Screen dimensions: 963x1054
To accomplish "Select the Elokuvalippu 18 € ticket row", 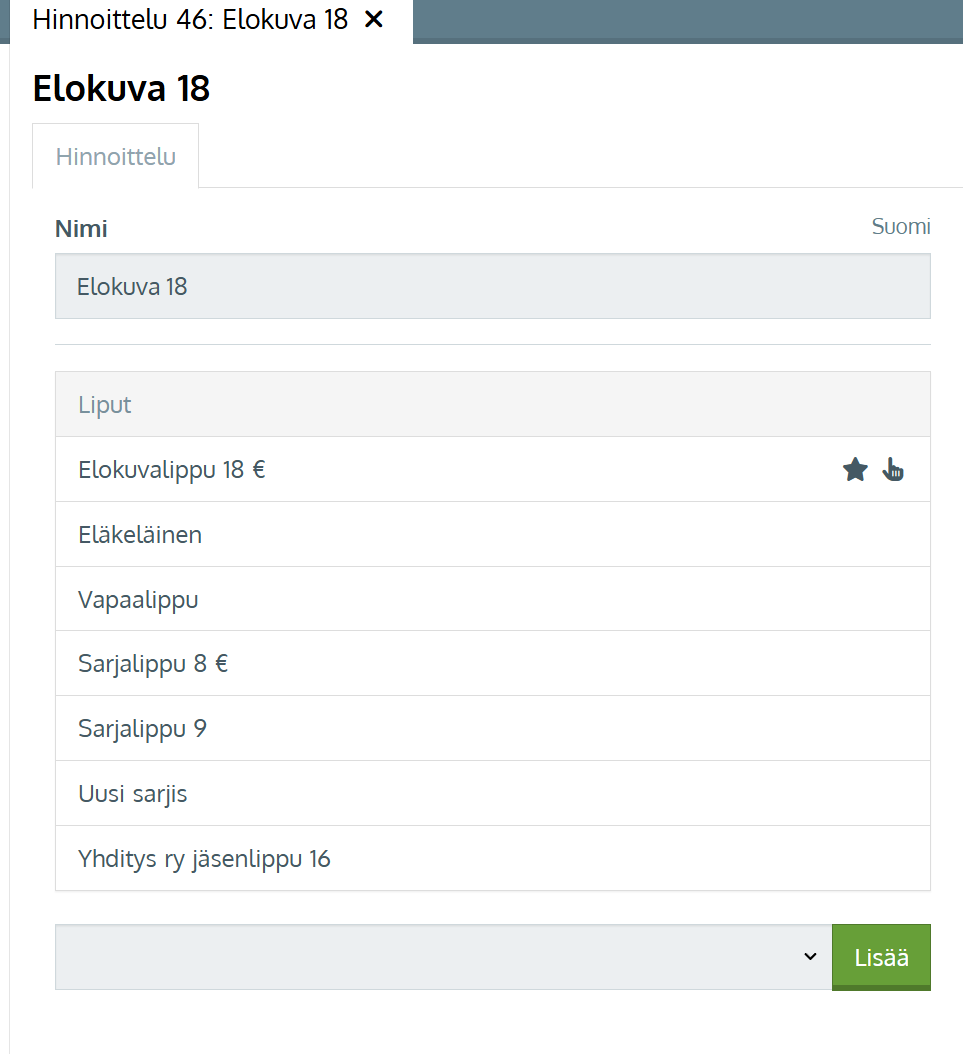I will 172,469.
